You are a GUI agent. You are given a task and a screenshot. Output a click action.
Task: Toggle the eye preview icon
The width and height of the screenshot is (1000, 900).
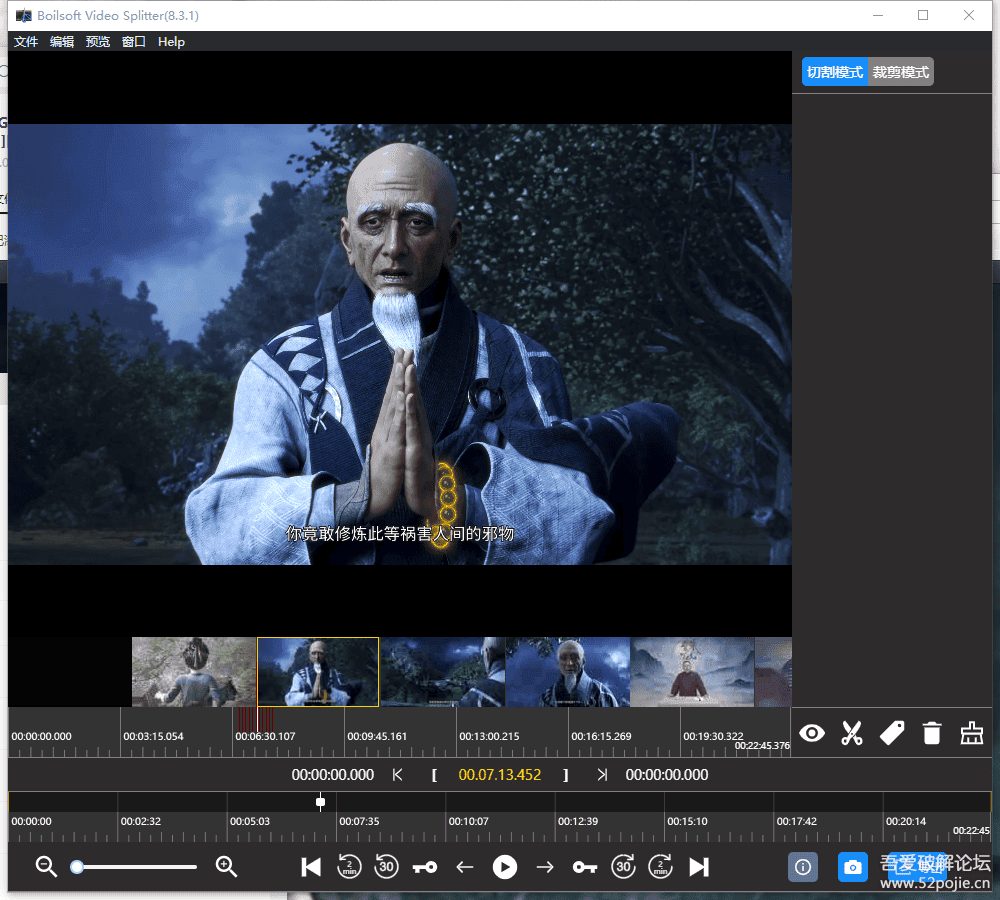[x=812, y=733]
